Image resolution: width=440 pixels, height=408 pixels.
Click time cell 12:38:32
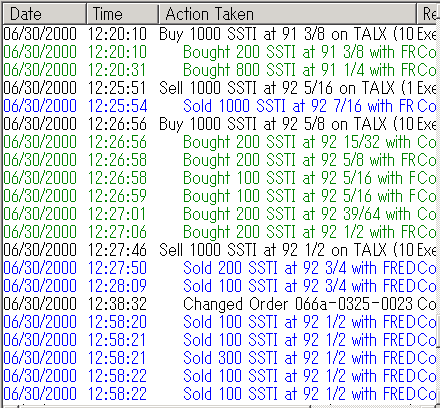coord(117,304)
